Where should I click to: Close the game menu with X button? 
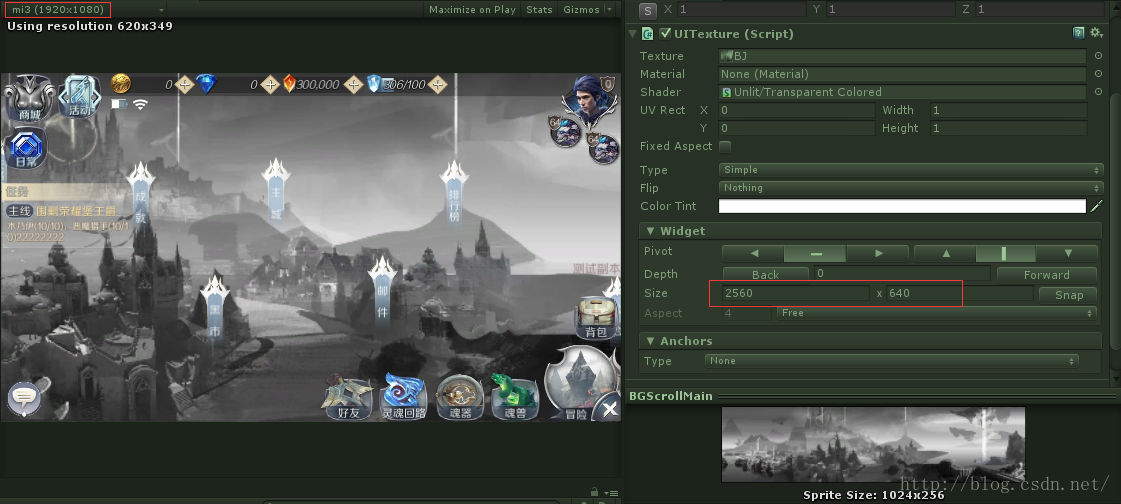coord(608,409)
